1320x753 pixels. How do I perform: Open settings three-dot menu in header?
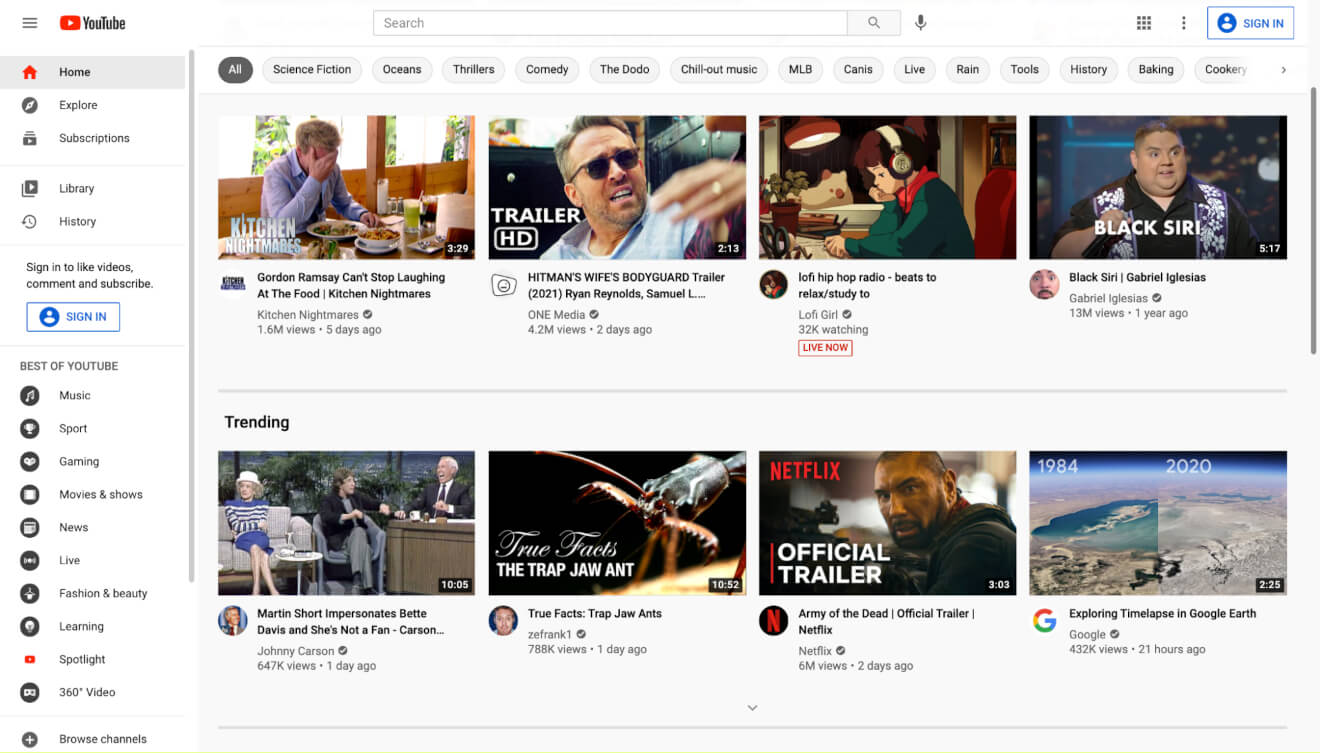pos(1184,23)
